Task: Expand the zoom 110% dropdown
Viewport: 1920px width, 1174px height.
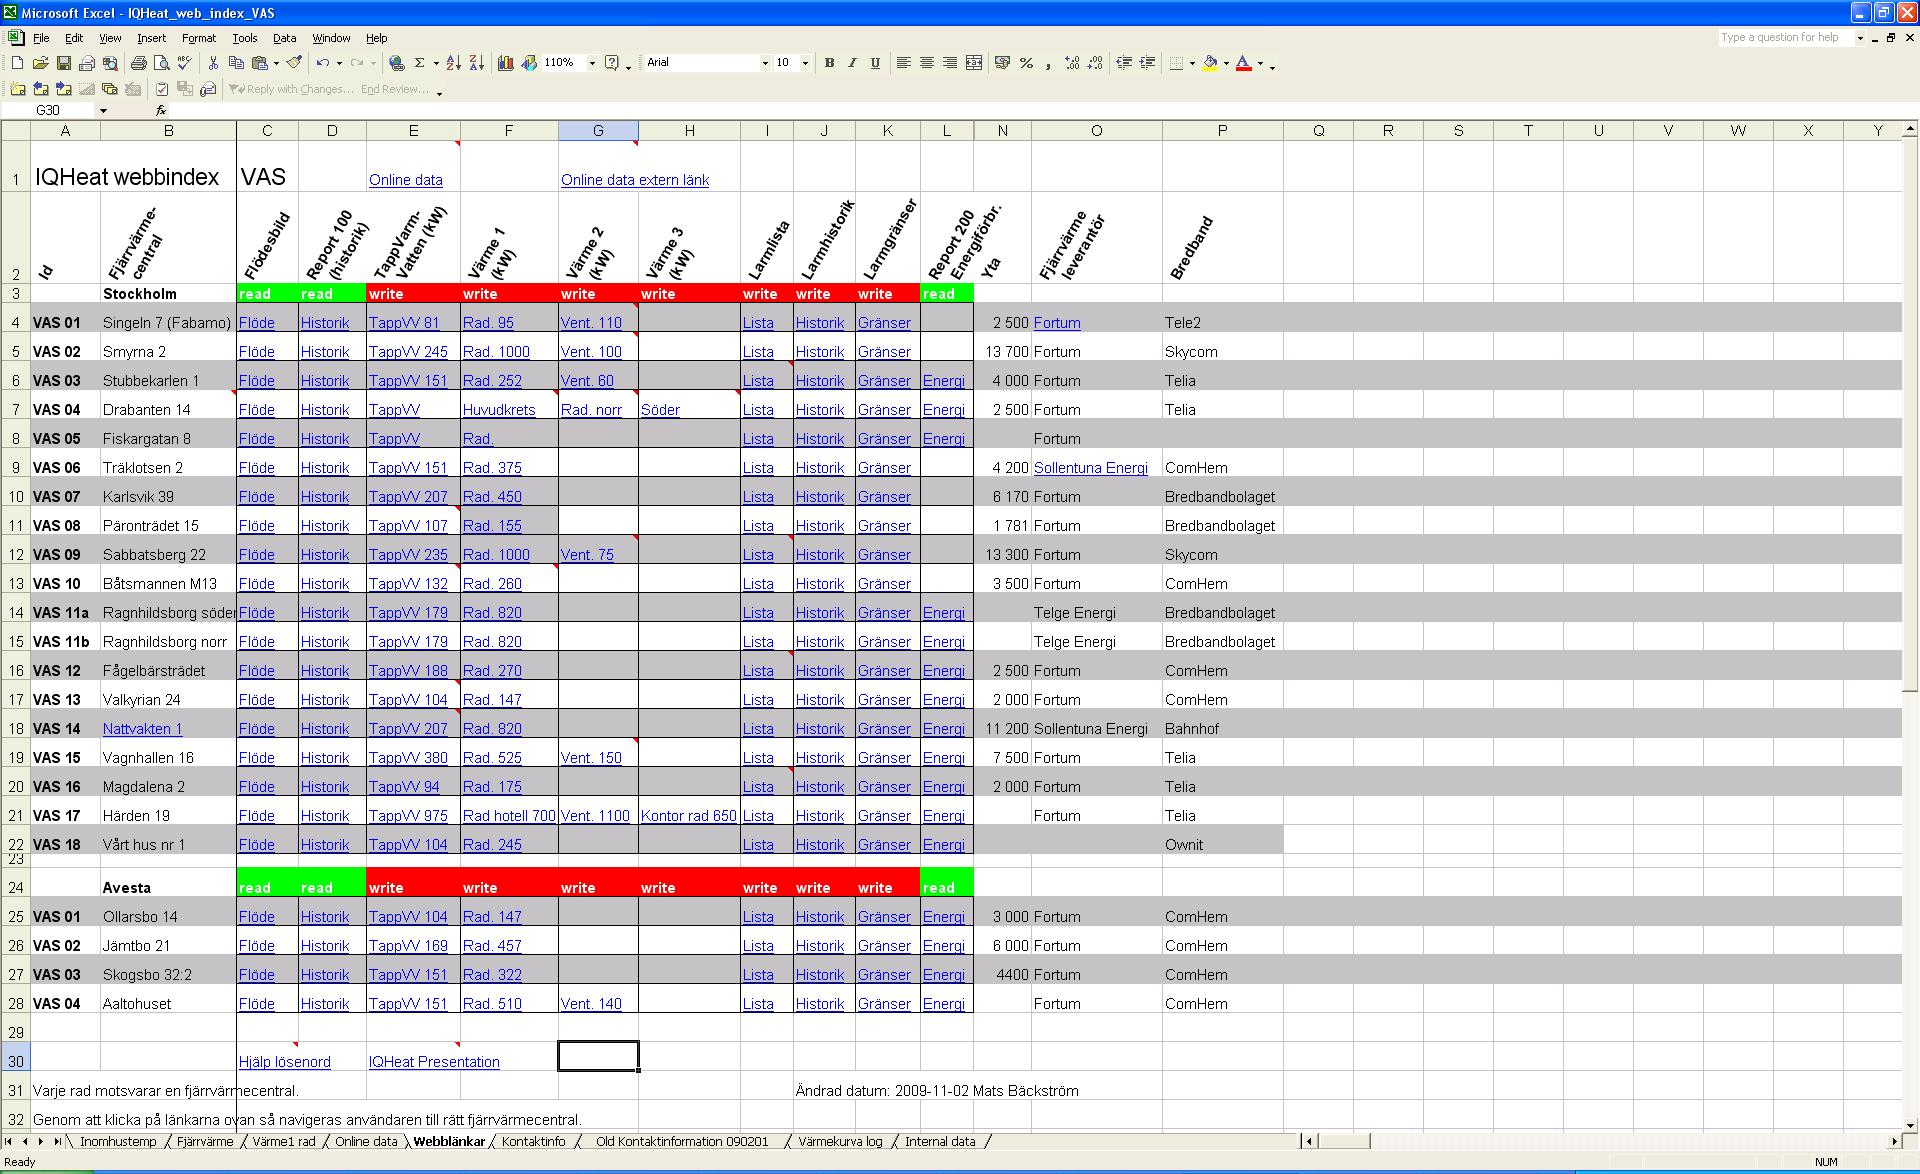Action: tap(592, 63)
